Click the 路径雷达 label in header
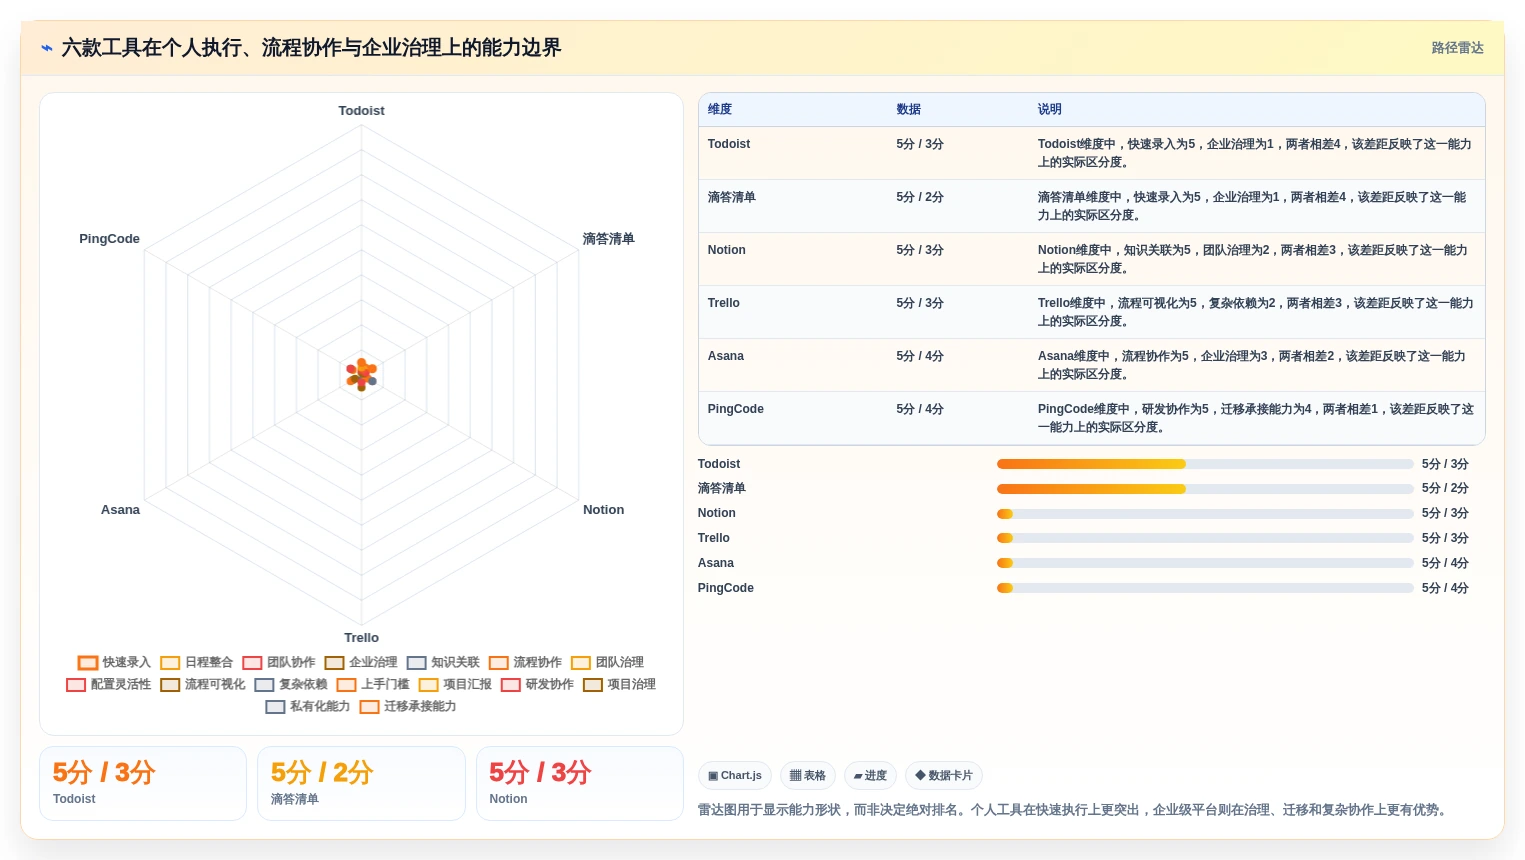Screen dimensions: 1525x860 (1457, 48)
